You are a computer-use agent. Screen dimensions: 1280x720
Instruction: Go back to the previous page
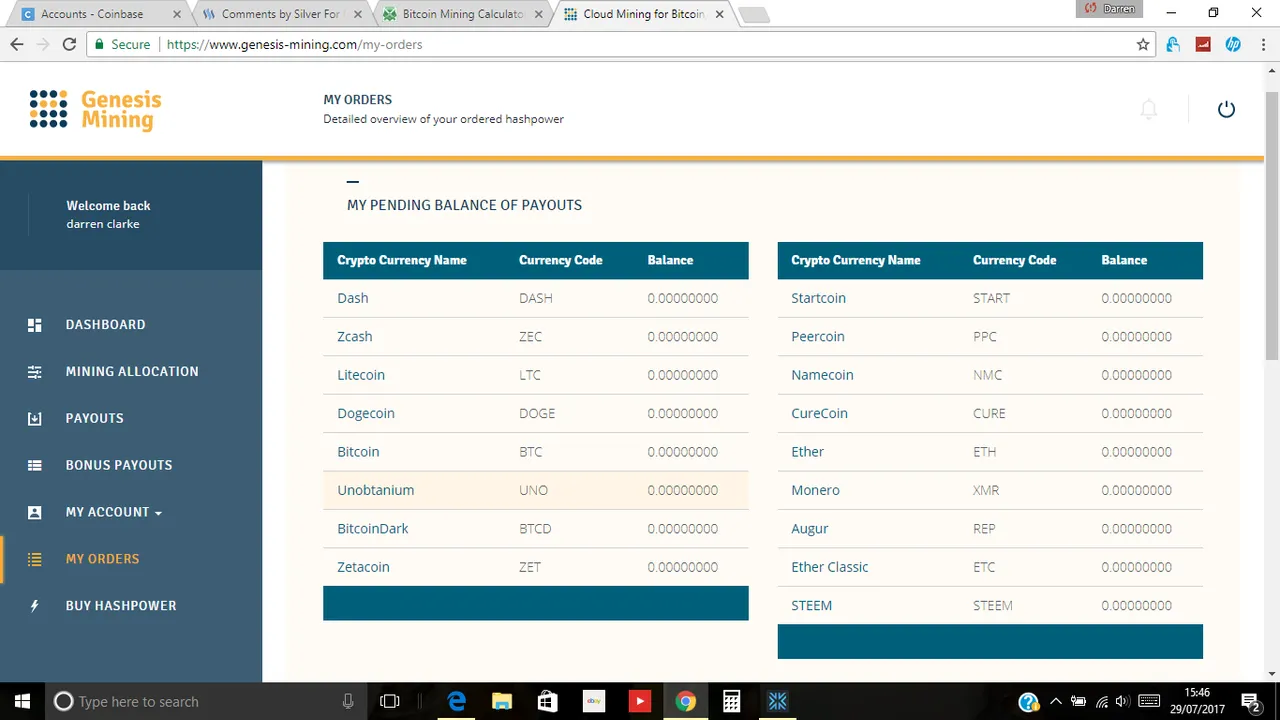(17, 44)
